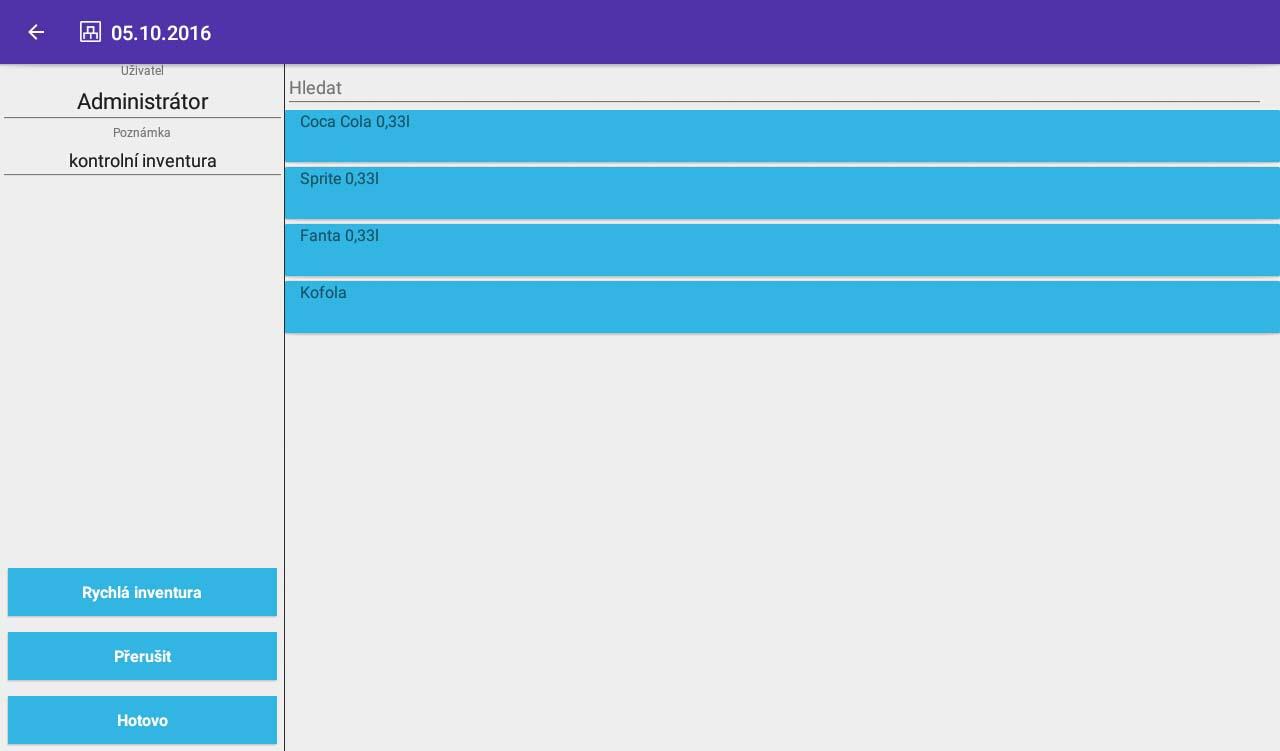
Task: Tap the Kofola list item
Action: pos(782,307)
